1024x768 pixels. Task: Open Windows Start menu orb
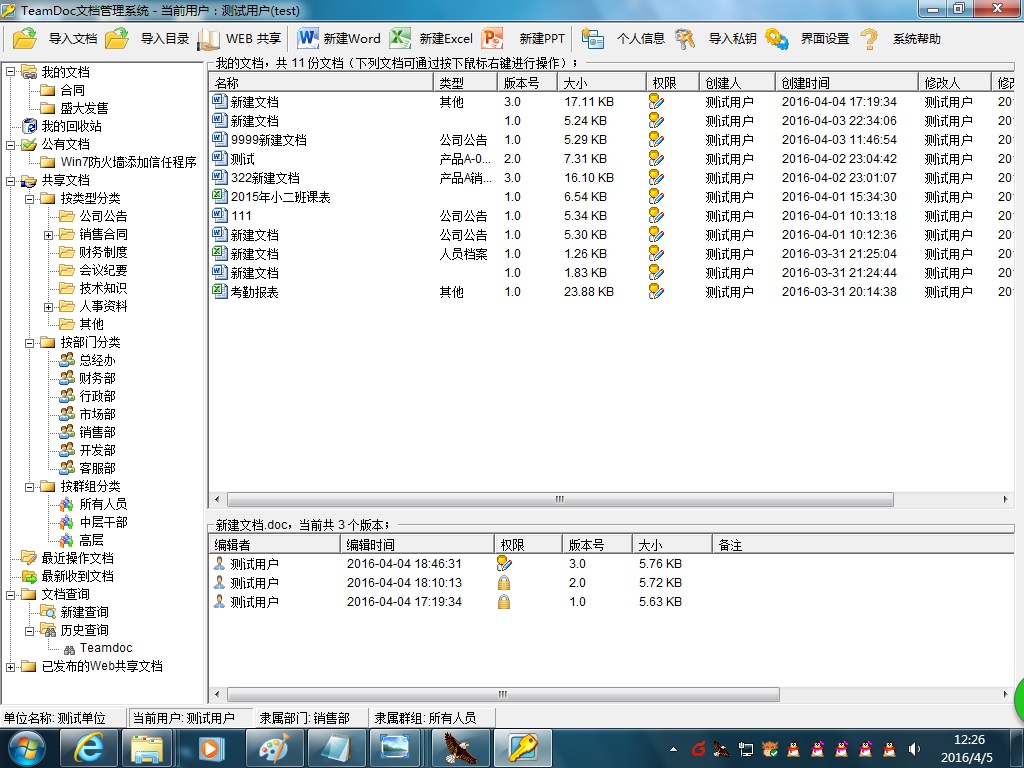tap(27, 748)
